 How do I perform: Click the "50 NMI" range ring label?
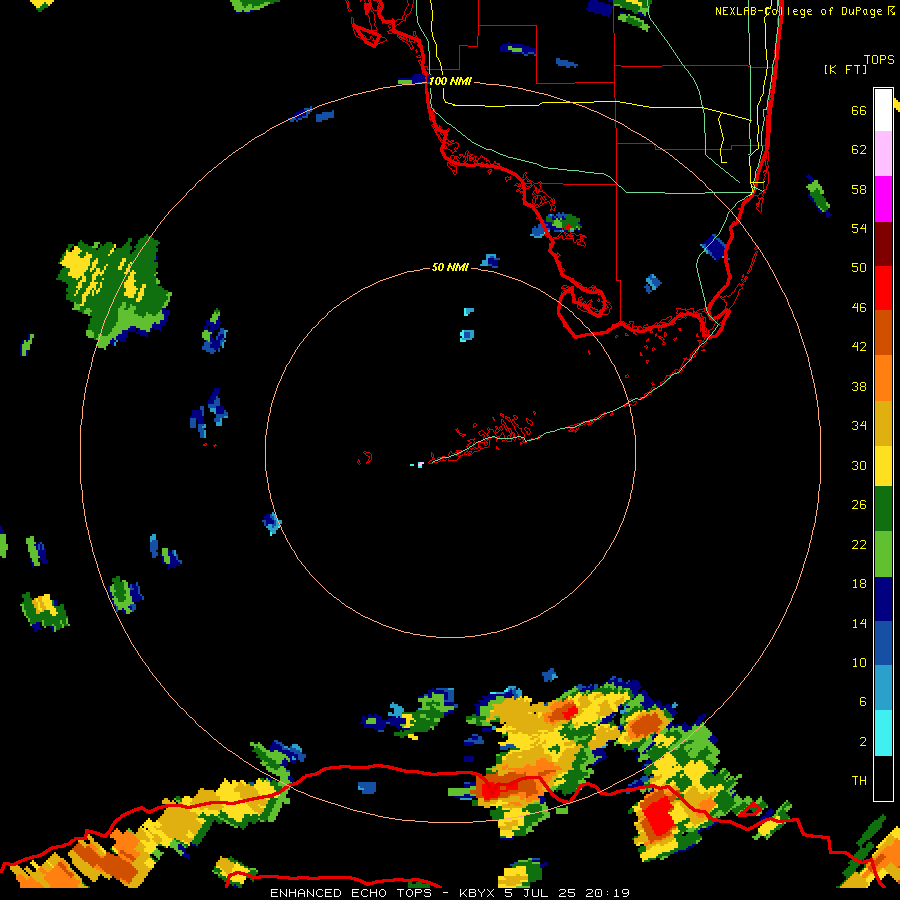pyautogui.click(x=450, y=267)
